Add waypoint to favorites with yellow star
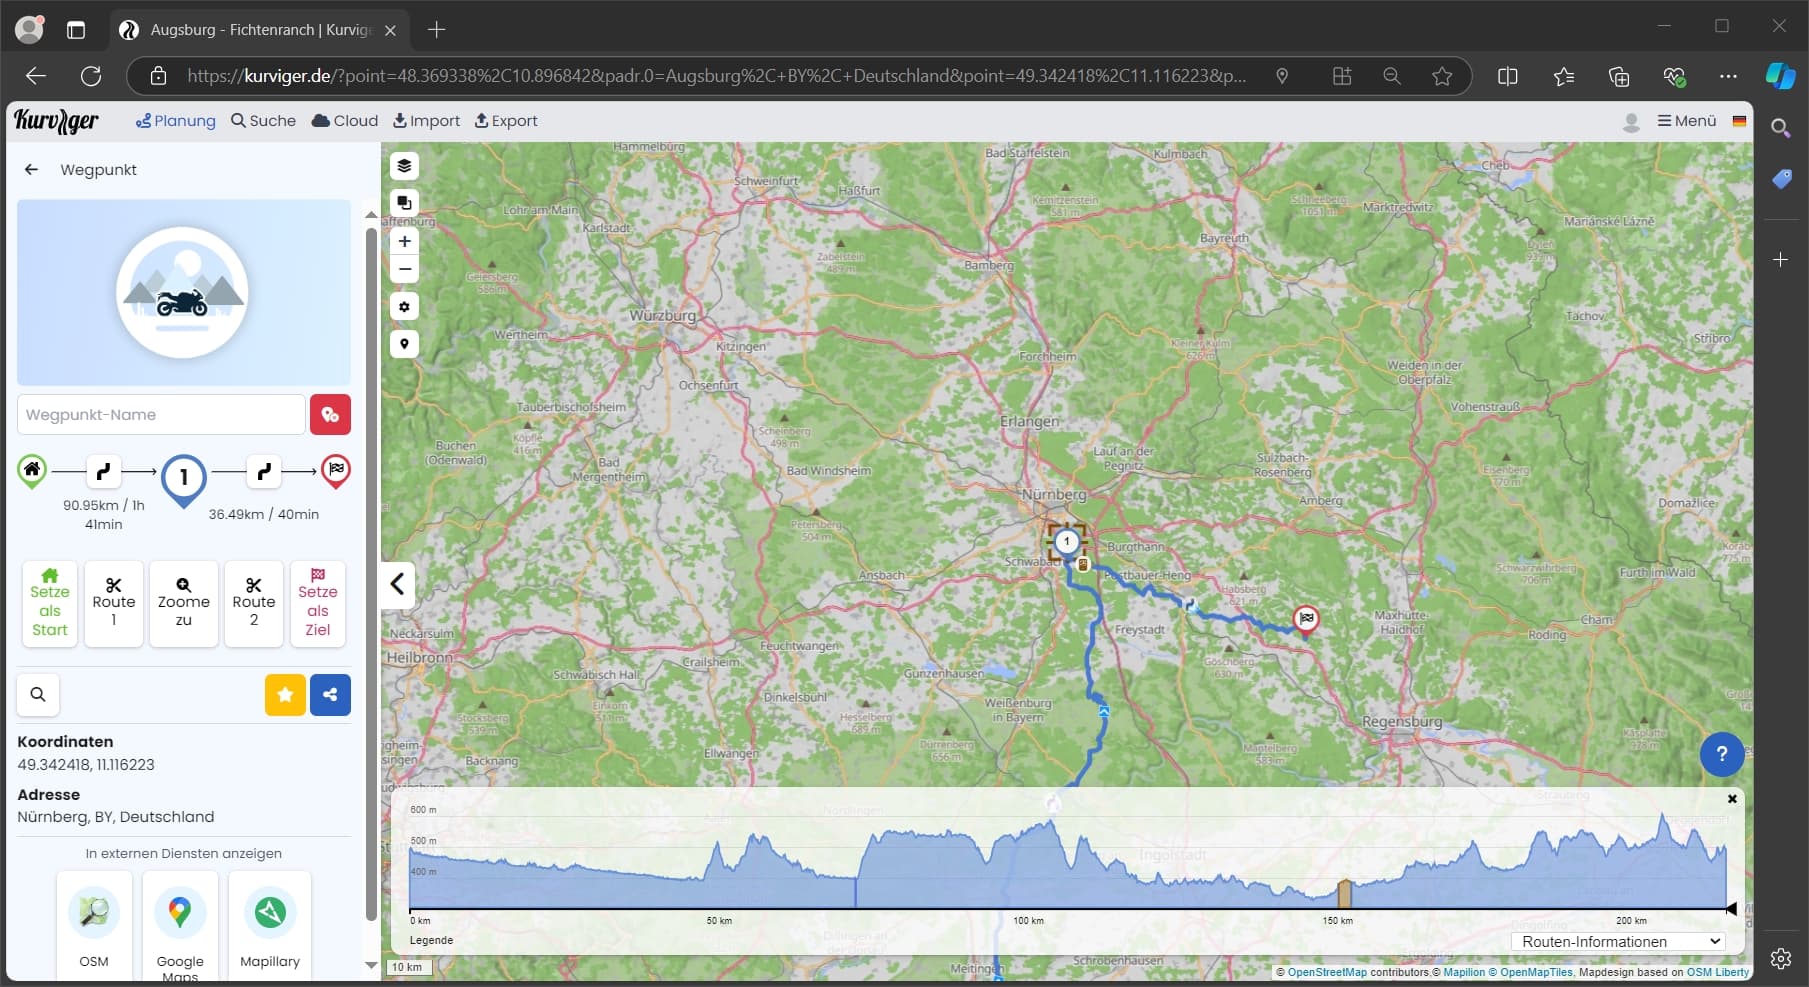 285,694
